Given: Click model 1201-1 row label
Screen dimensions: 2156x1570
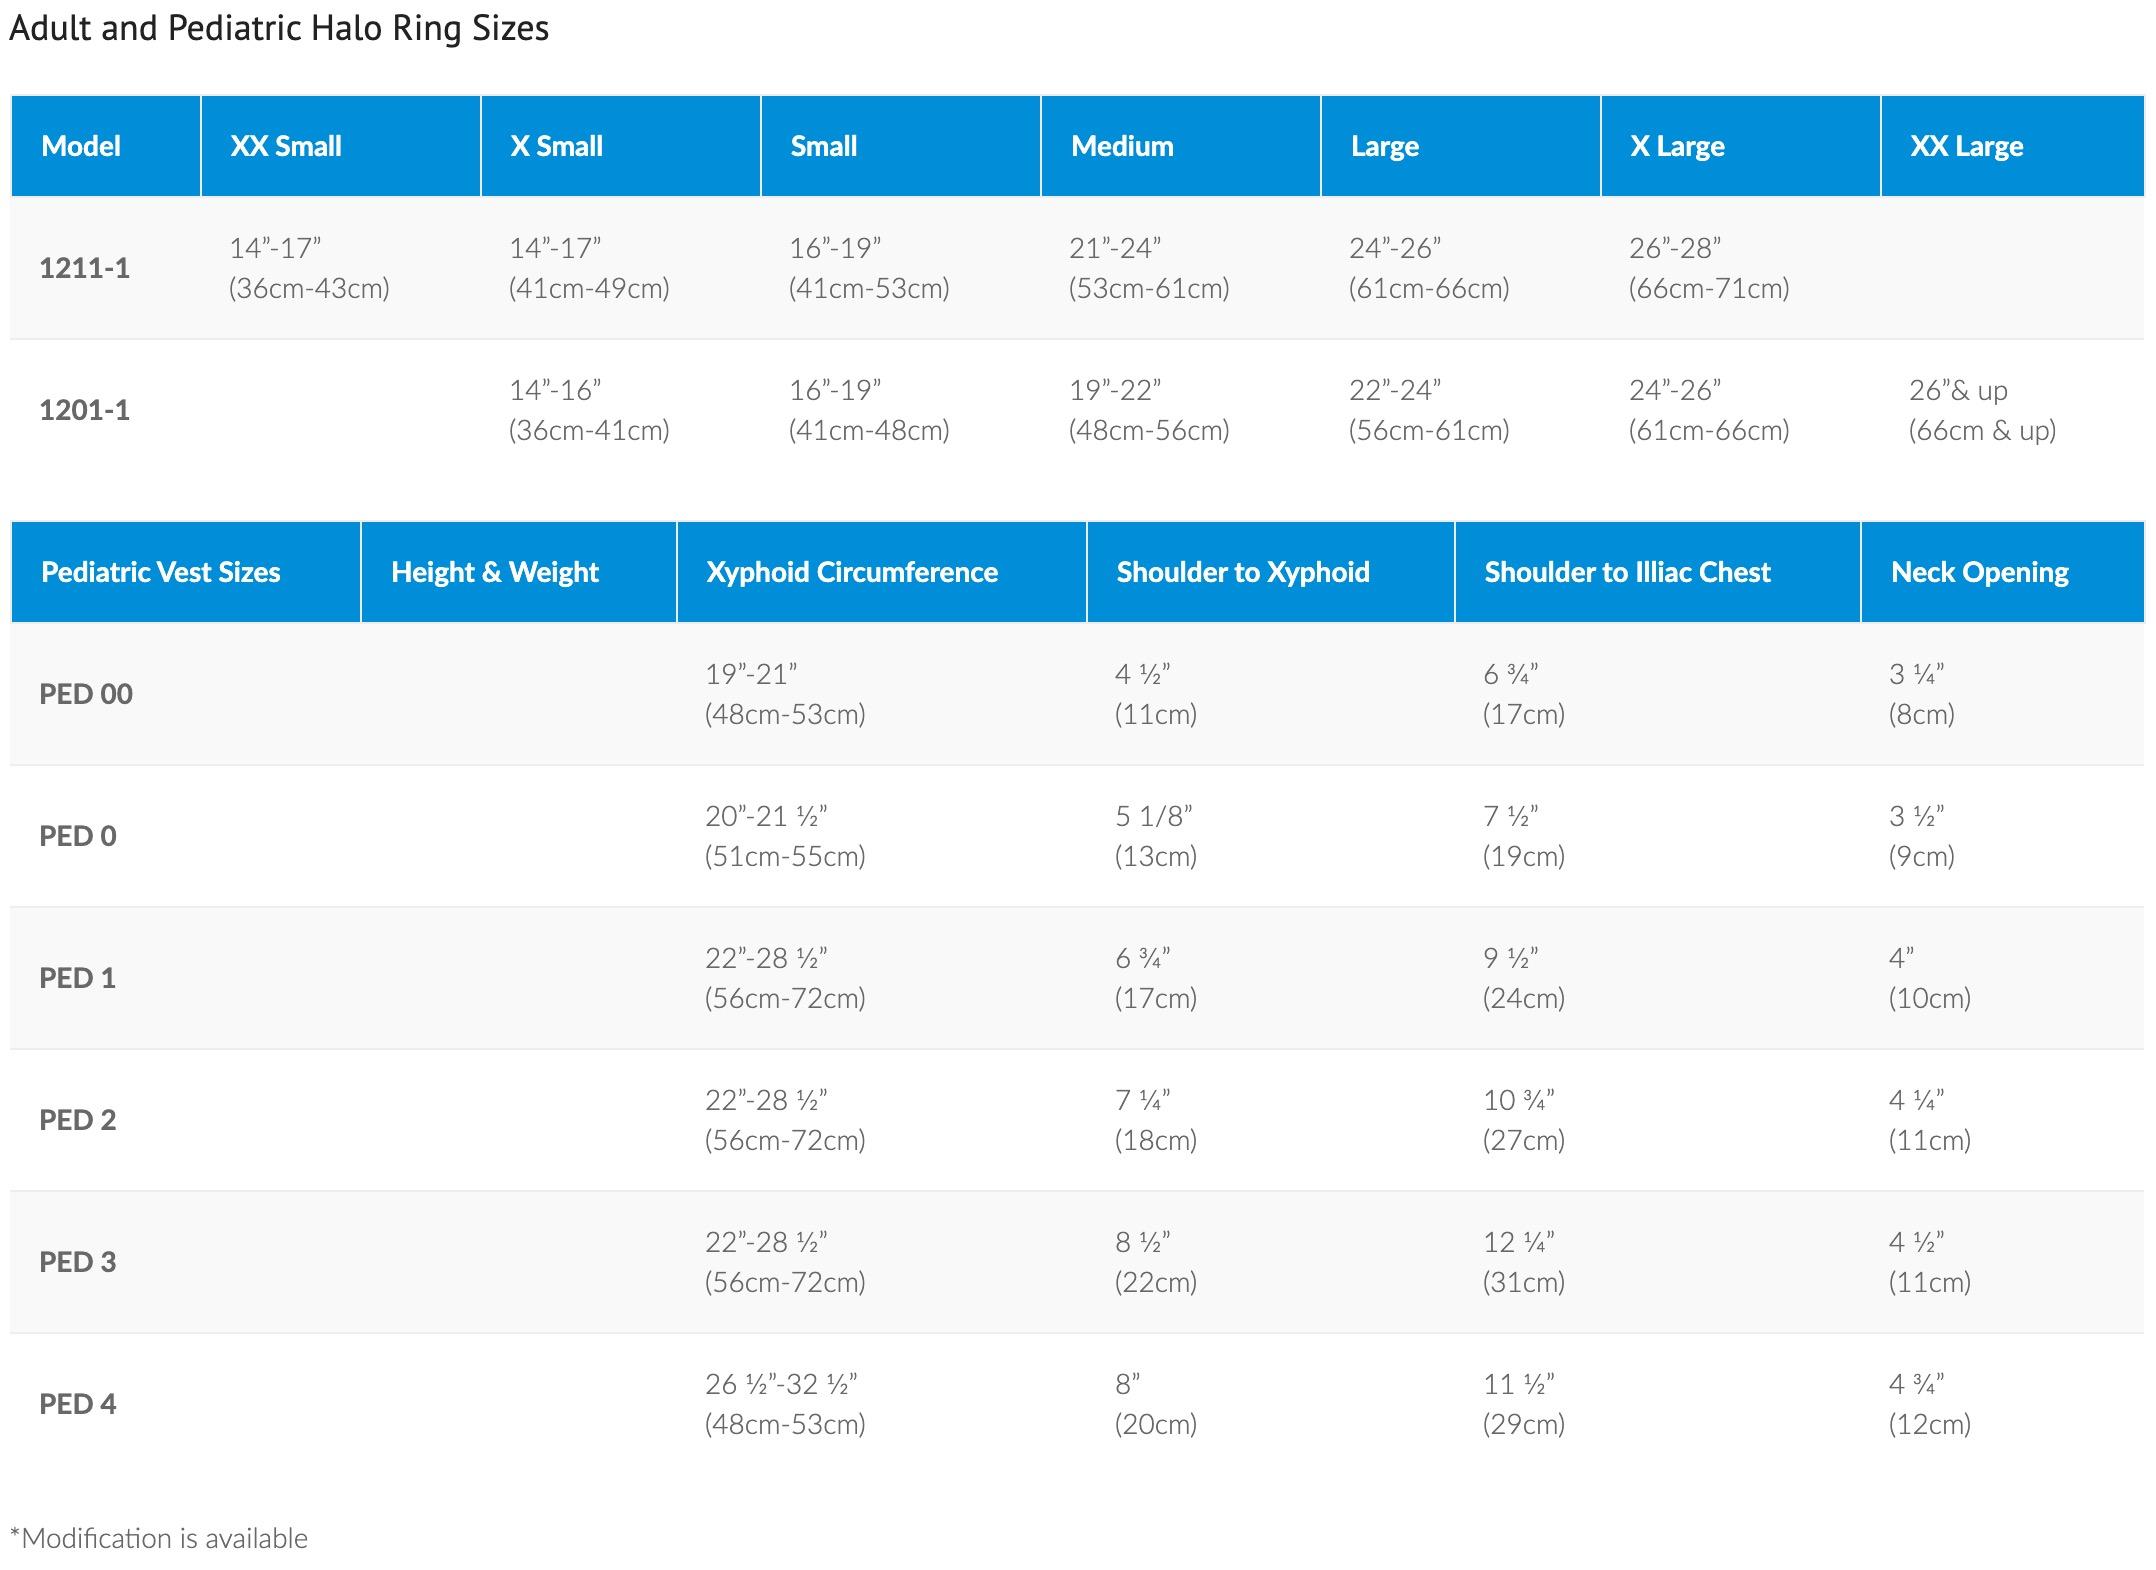Looking at the screenshot, I should pos(84,410).
